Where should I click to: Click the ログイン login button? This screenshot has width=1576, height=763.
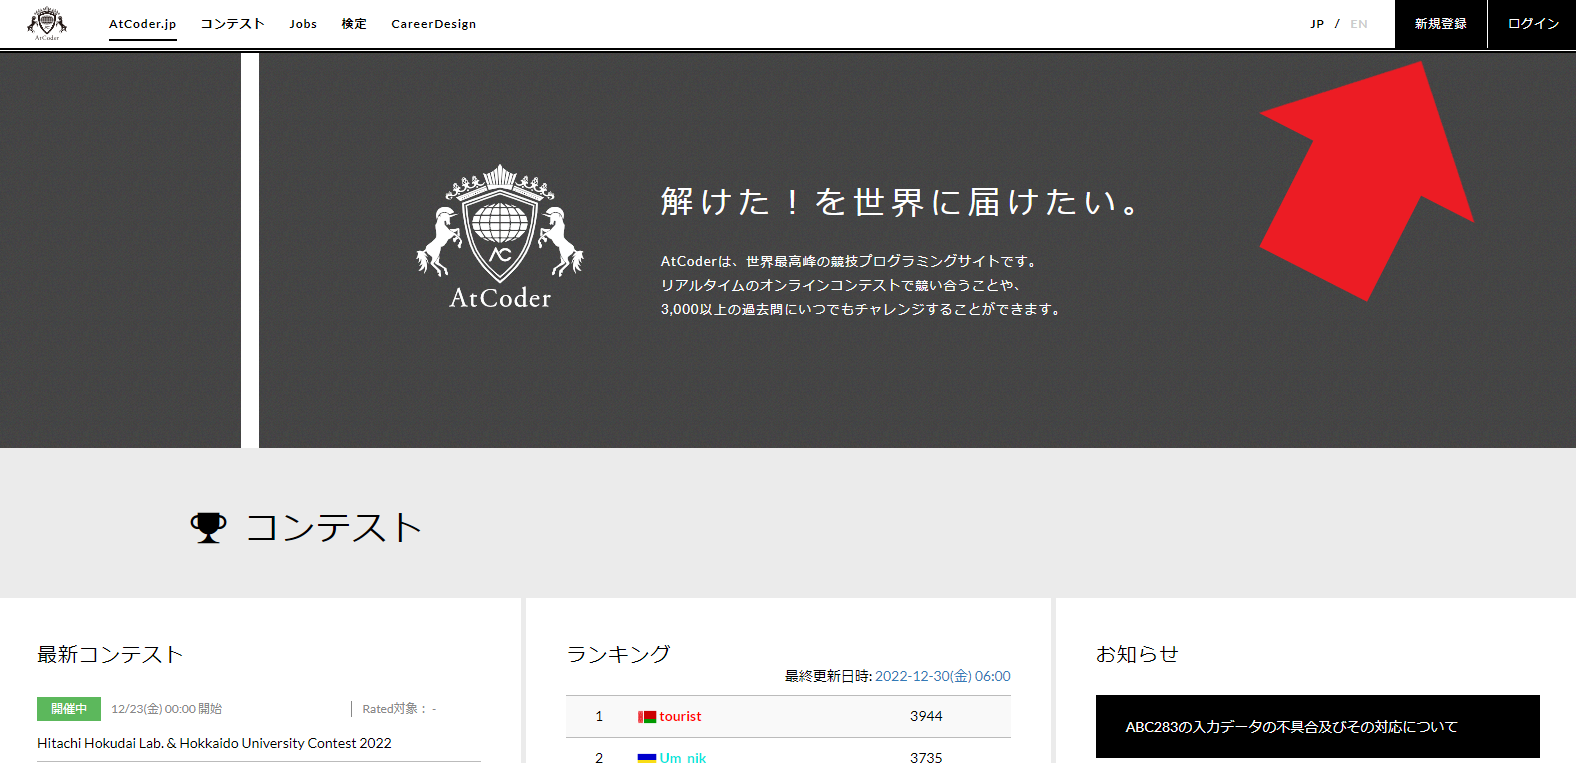coord(1533,24)
